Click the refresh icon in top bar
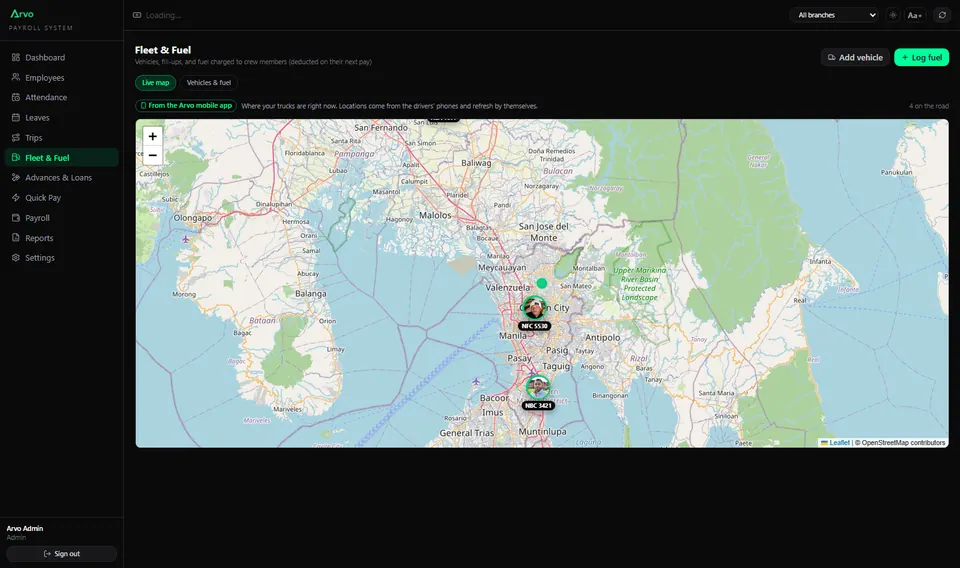Image resolution: width=960 pixels, height=568 pixels. pos(942,15)
